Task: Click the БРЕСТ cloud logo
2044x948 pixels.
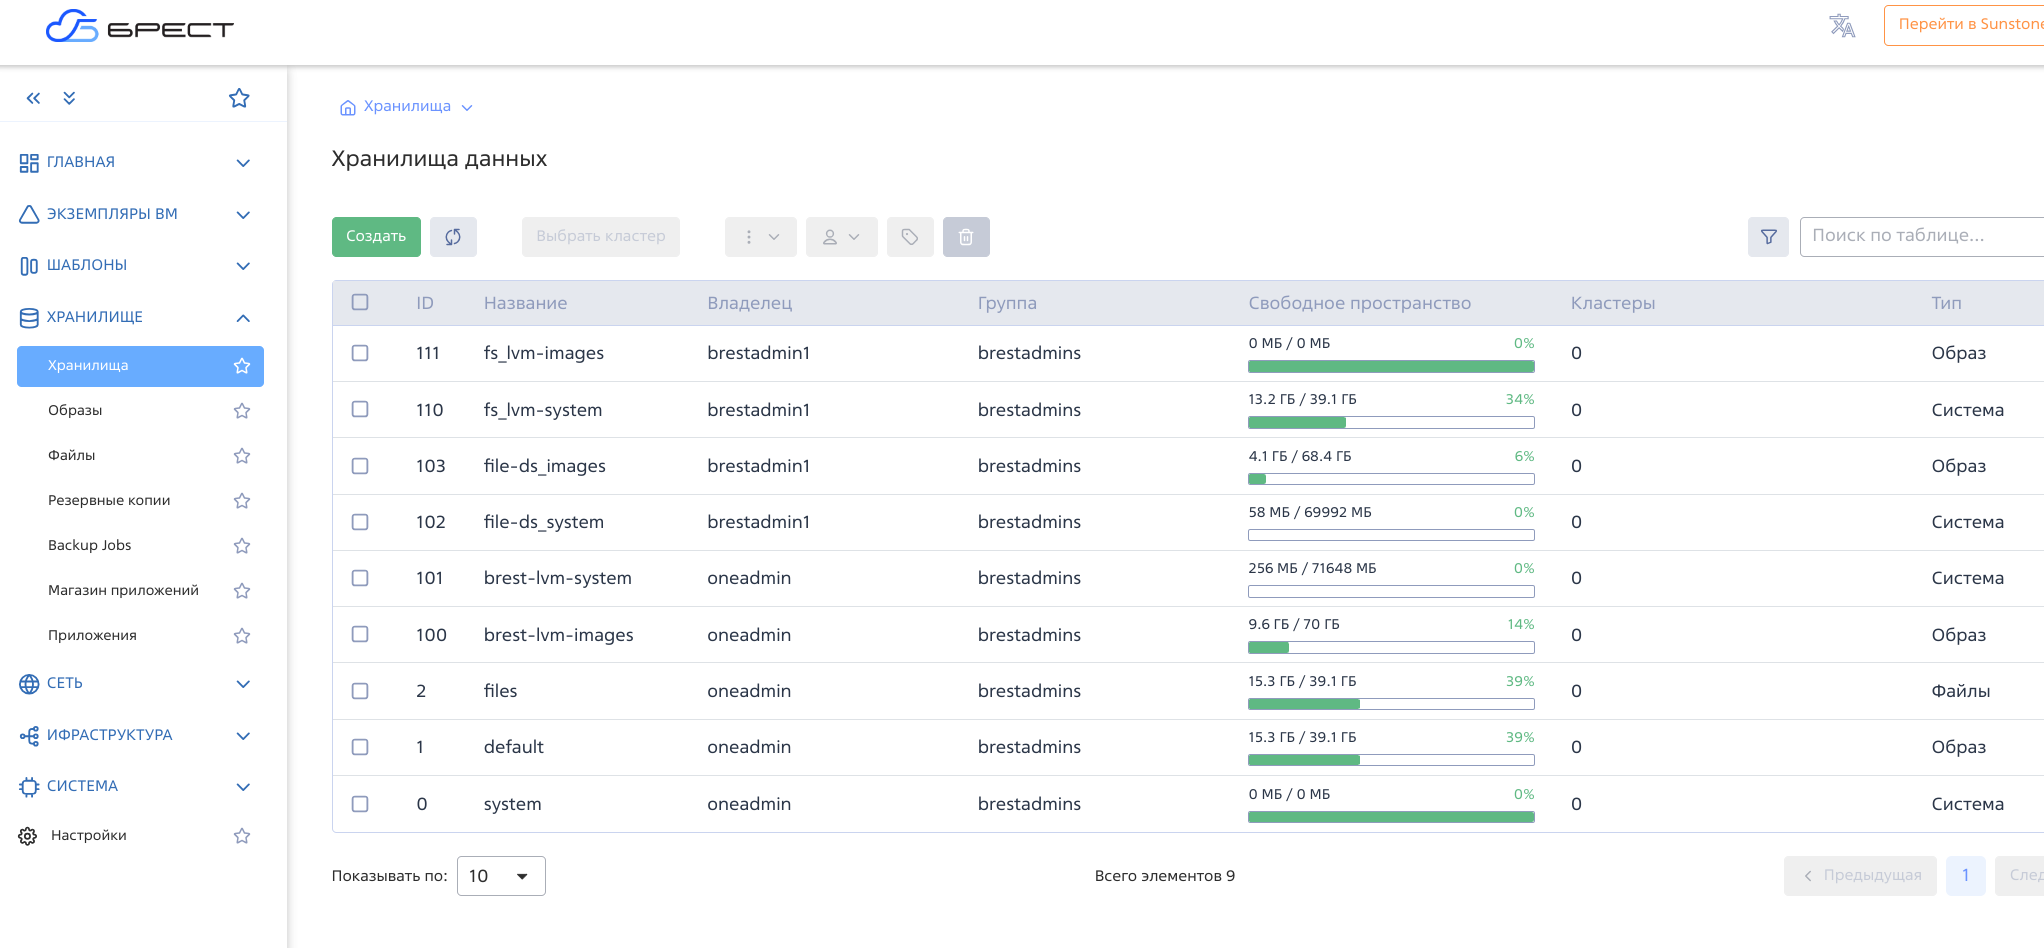Action: [140, 27]
